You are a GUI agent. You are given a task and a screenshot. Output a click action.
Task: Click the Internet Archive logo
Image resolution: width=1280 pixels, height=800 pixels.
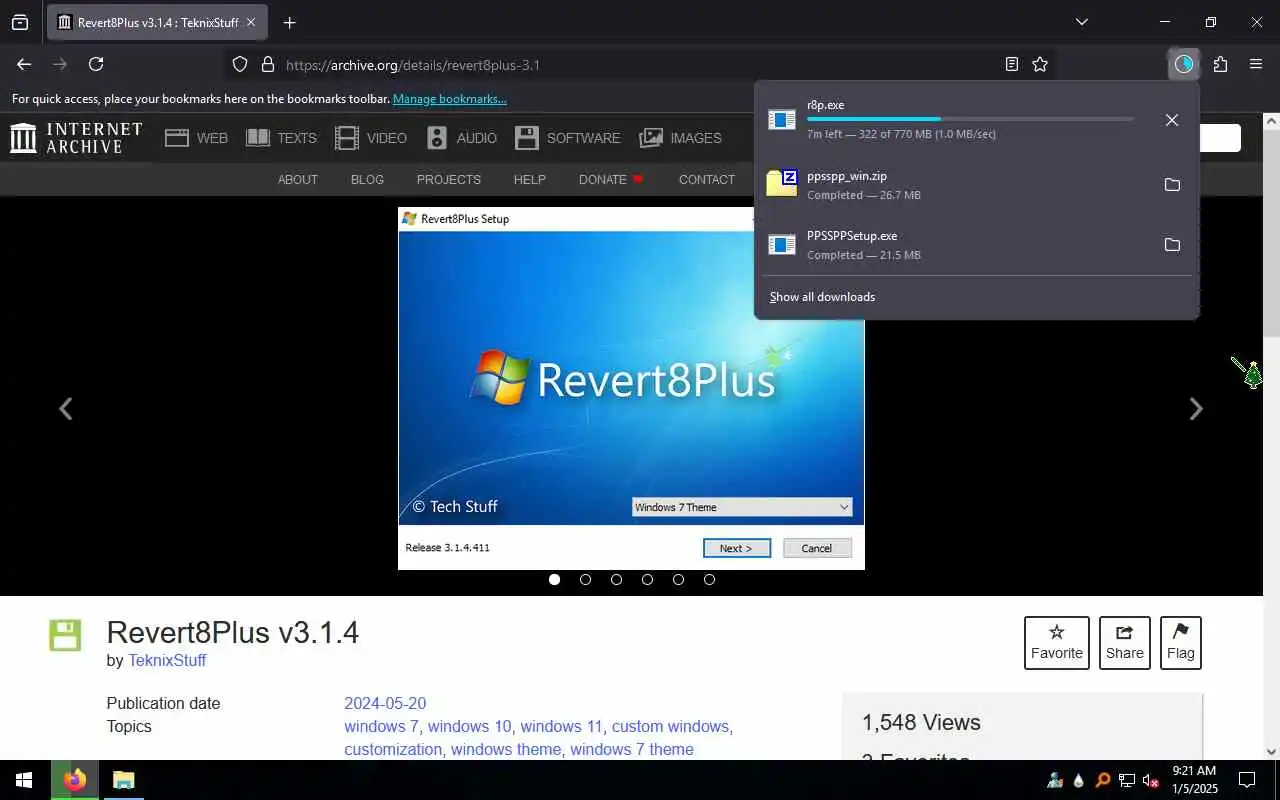76,138
